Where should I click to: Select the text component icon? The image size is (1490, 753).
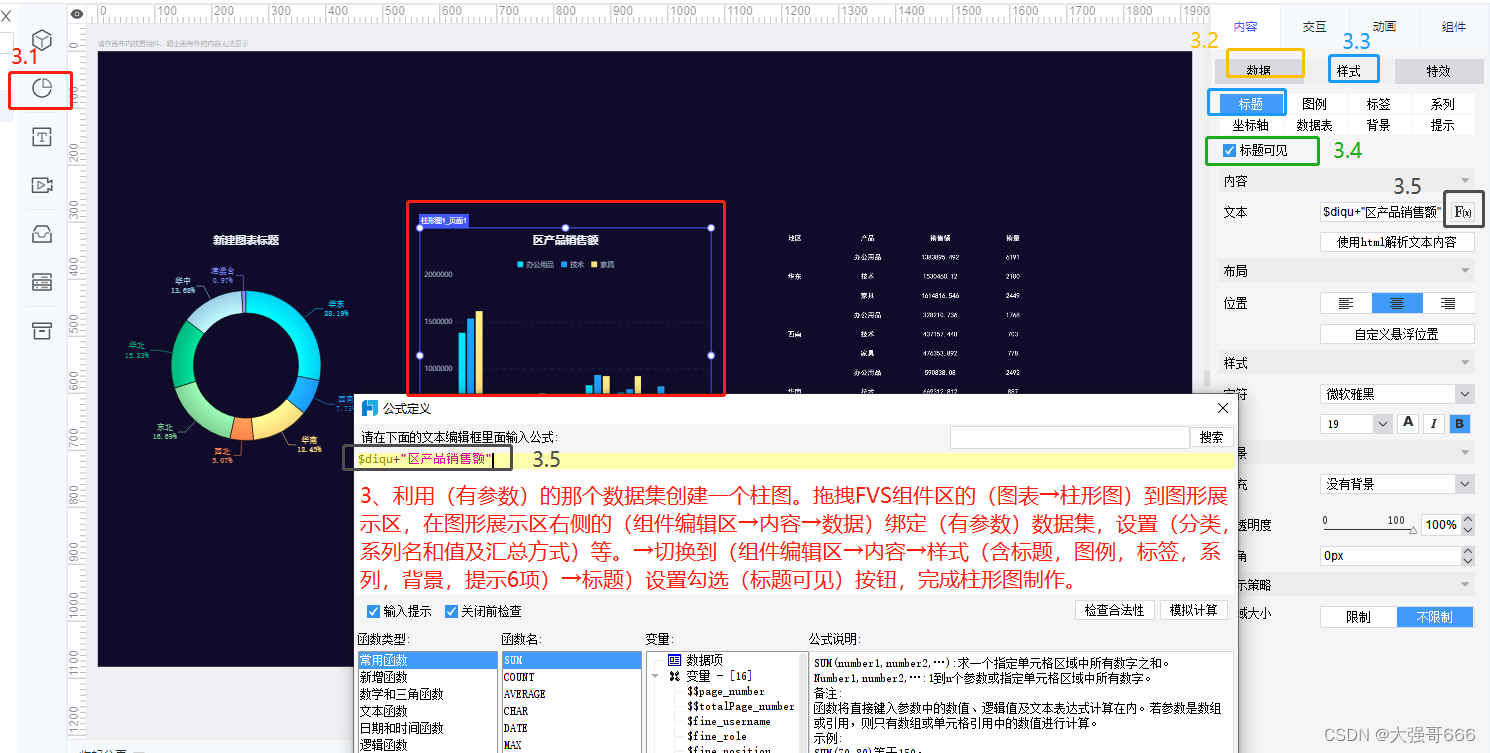(42, 137)
